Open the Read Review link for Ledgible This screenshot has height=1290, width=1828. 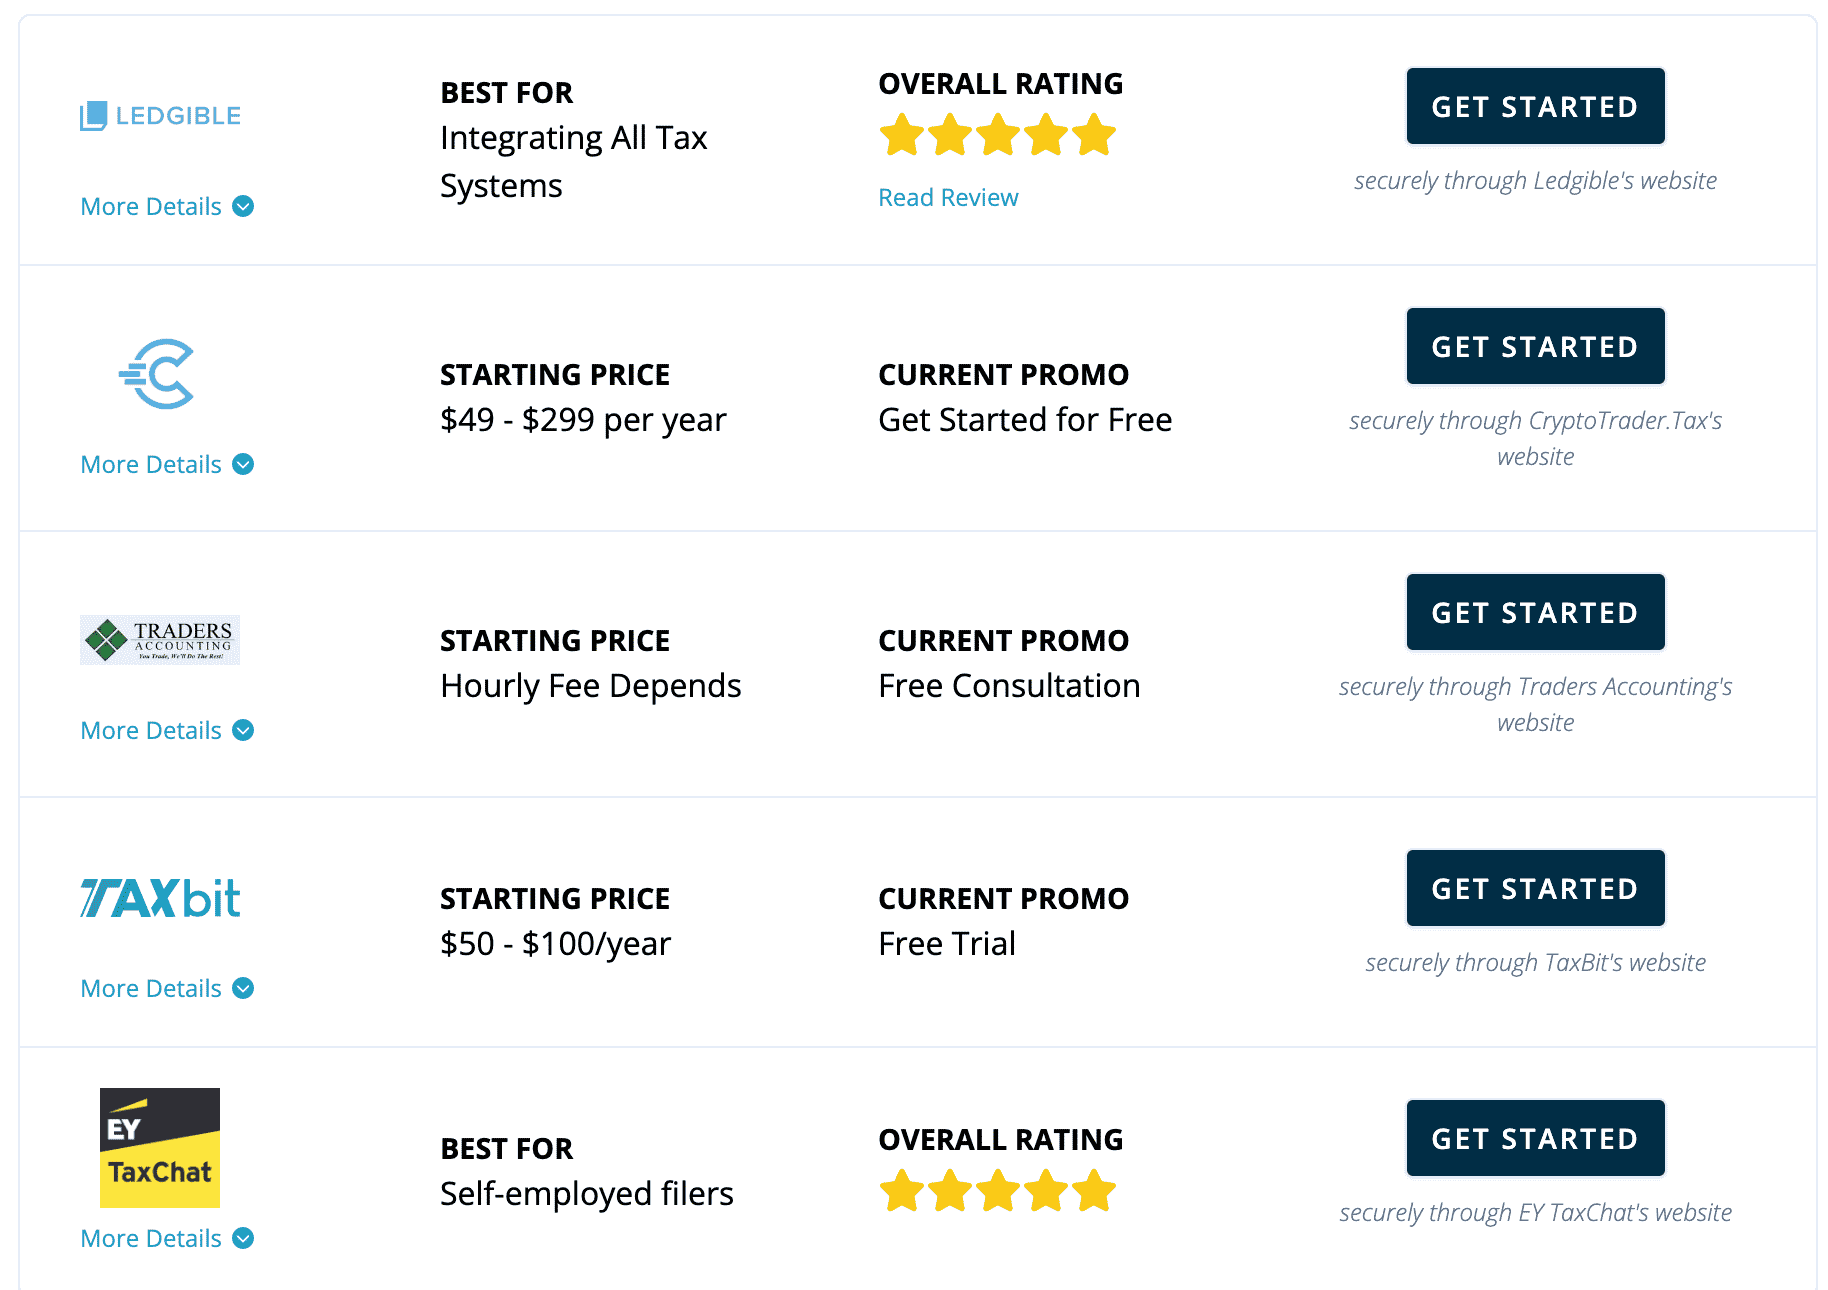pyautogui.click(x=948, y=197)
